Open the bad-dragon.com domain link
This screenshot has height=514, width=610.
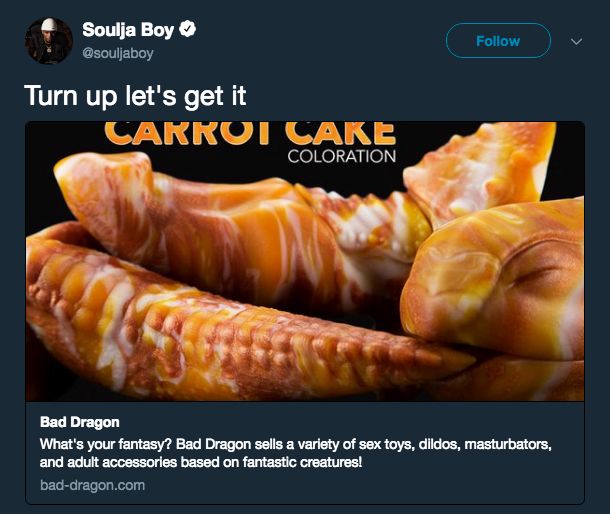coord(93,485)
